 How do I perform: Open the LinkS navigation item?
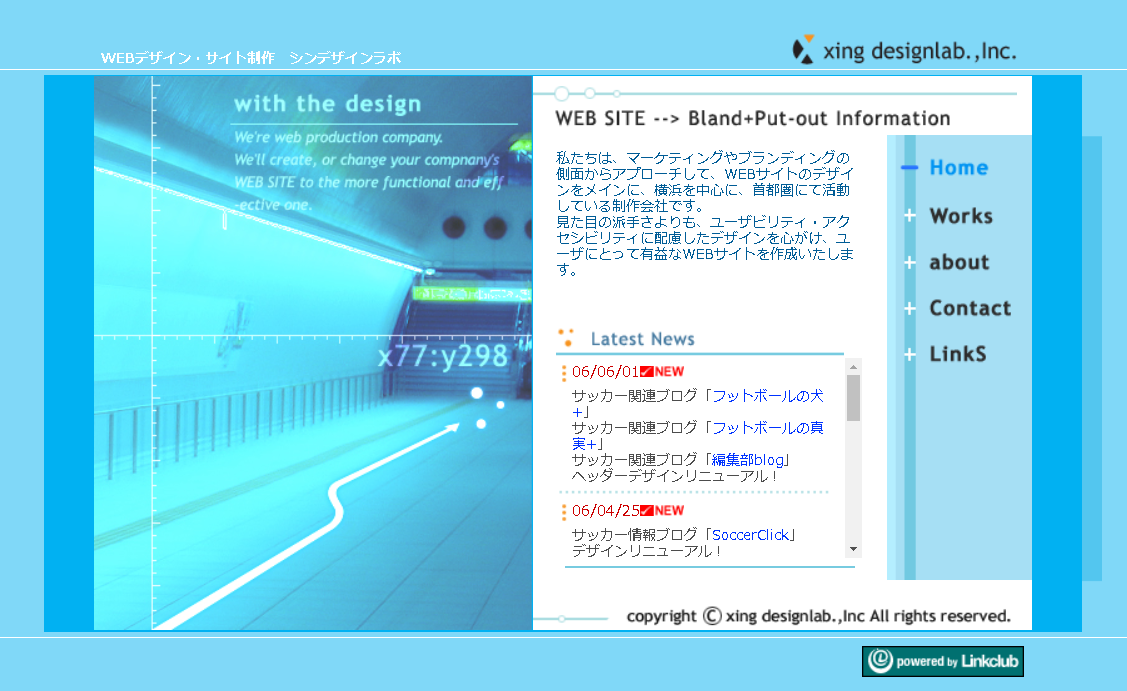(x=957, y=355)
